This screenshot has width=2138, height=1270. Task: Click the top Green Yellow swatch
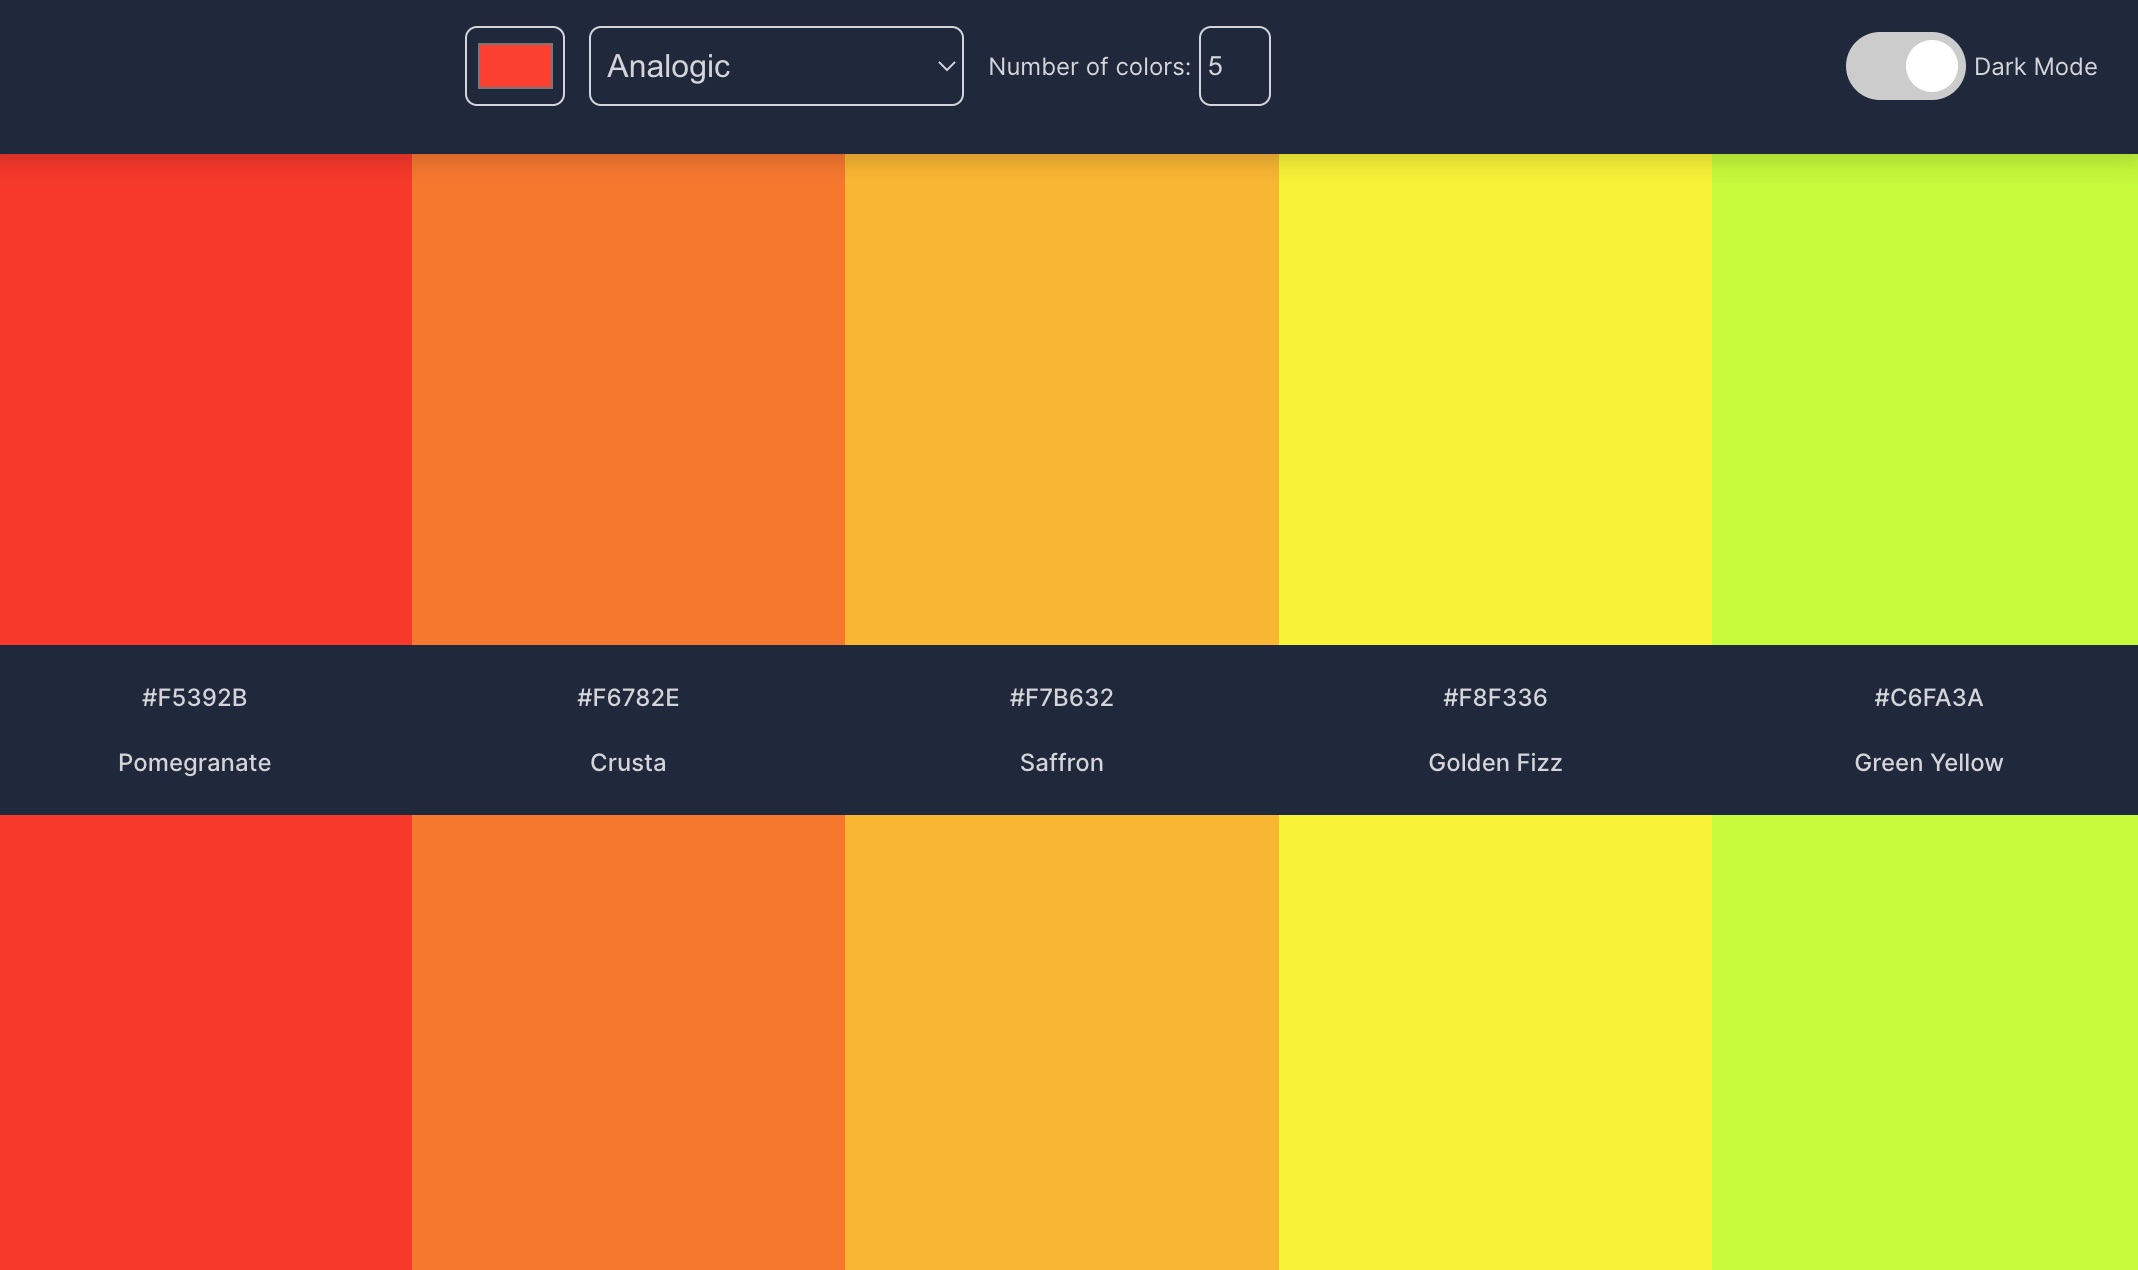(1925, 399)
